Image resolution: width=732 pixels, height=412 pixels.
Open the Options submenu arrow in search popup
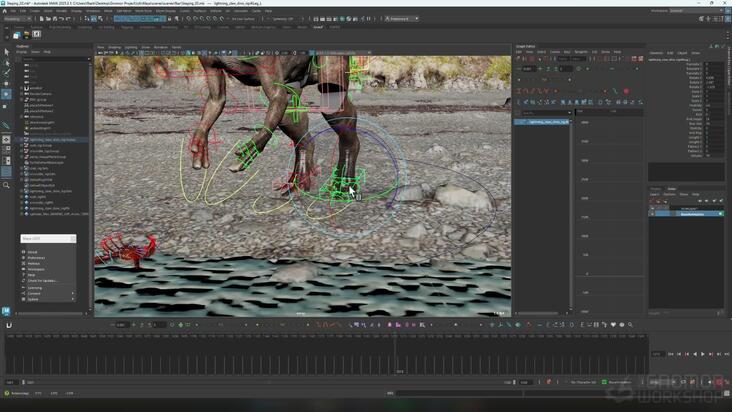pos(73,299)
